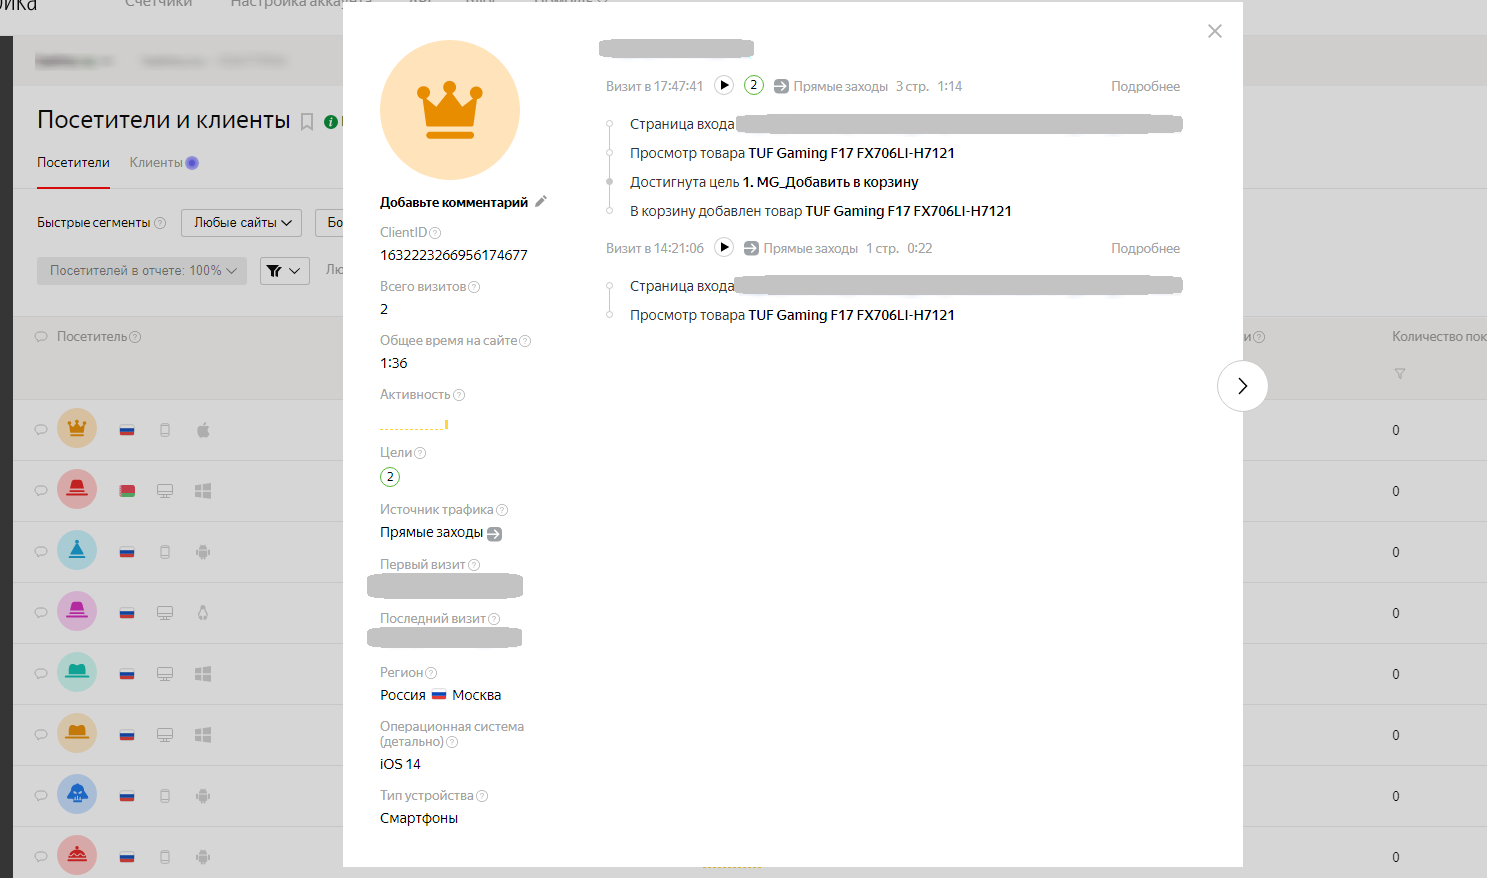This screenshot has height=878, width=1487.
Task: Open help icon next to Последний визит
Action: tap(494, 619)
